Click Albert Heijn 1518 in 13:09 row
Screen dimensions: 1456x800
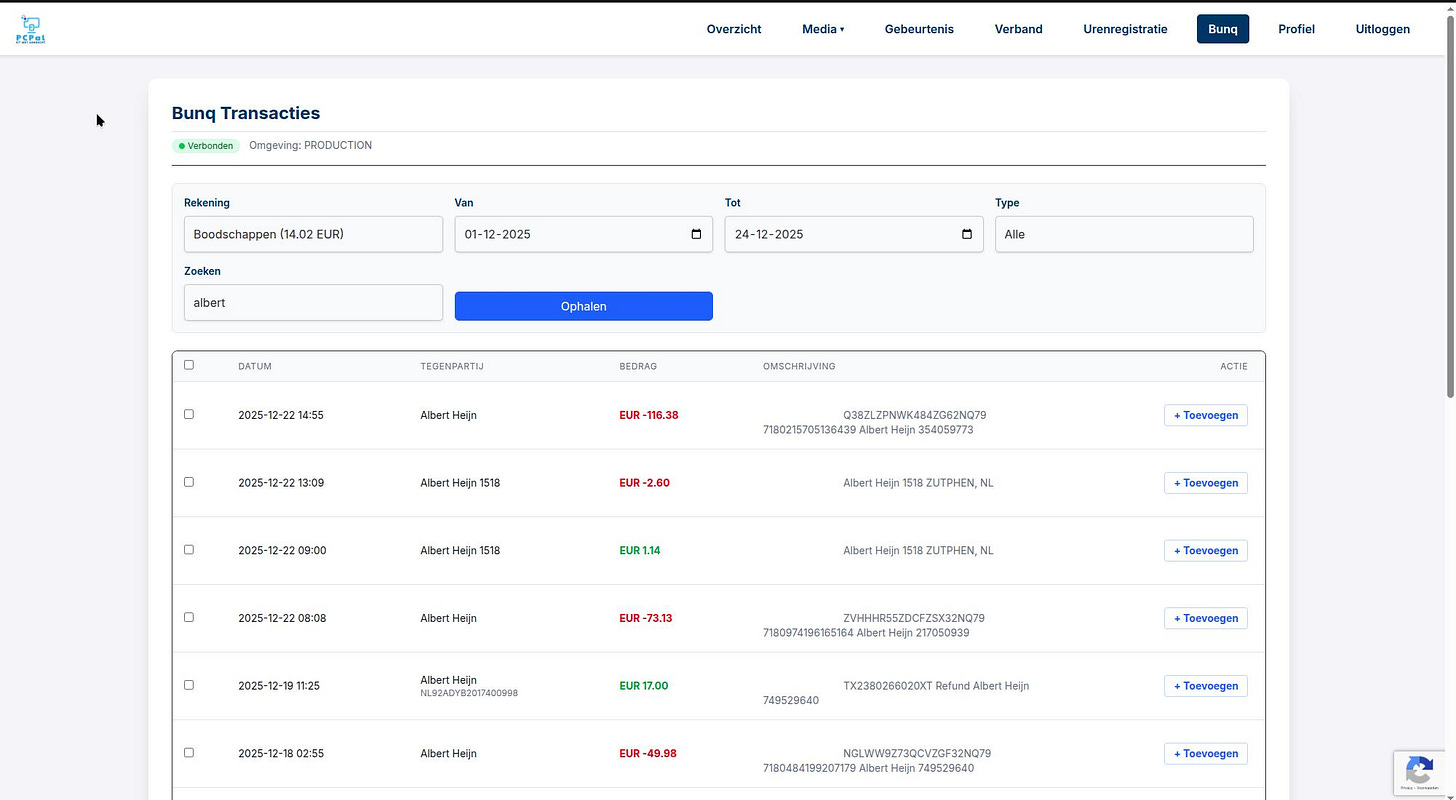[x=460, y=483]
